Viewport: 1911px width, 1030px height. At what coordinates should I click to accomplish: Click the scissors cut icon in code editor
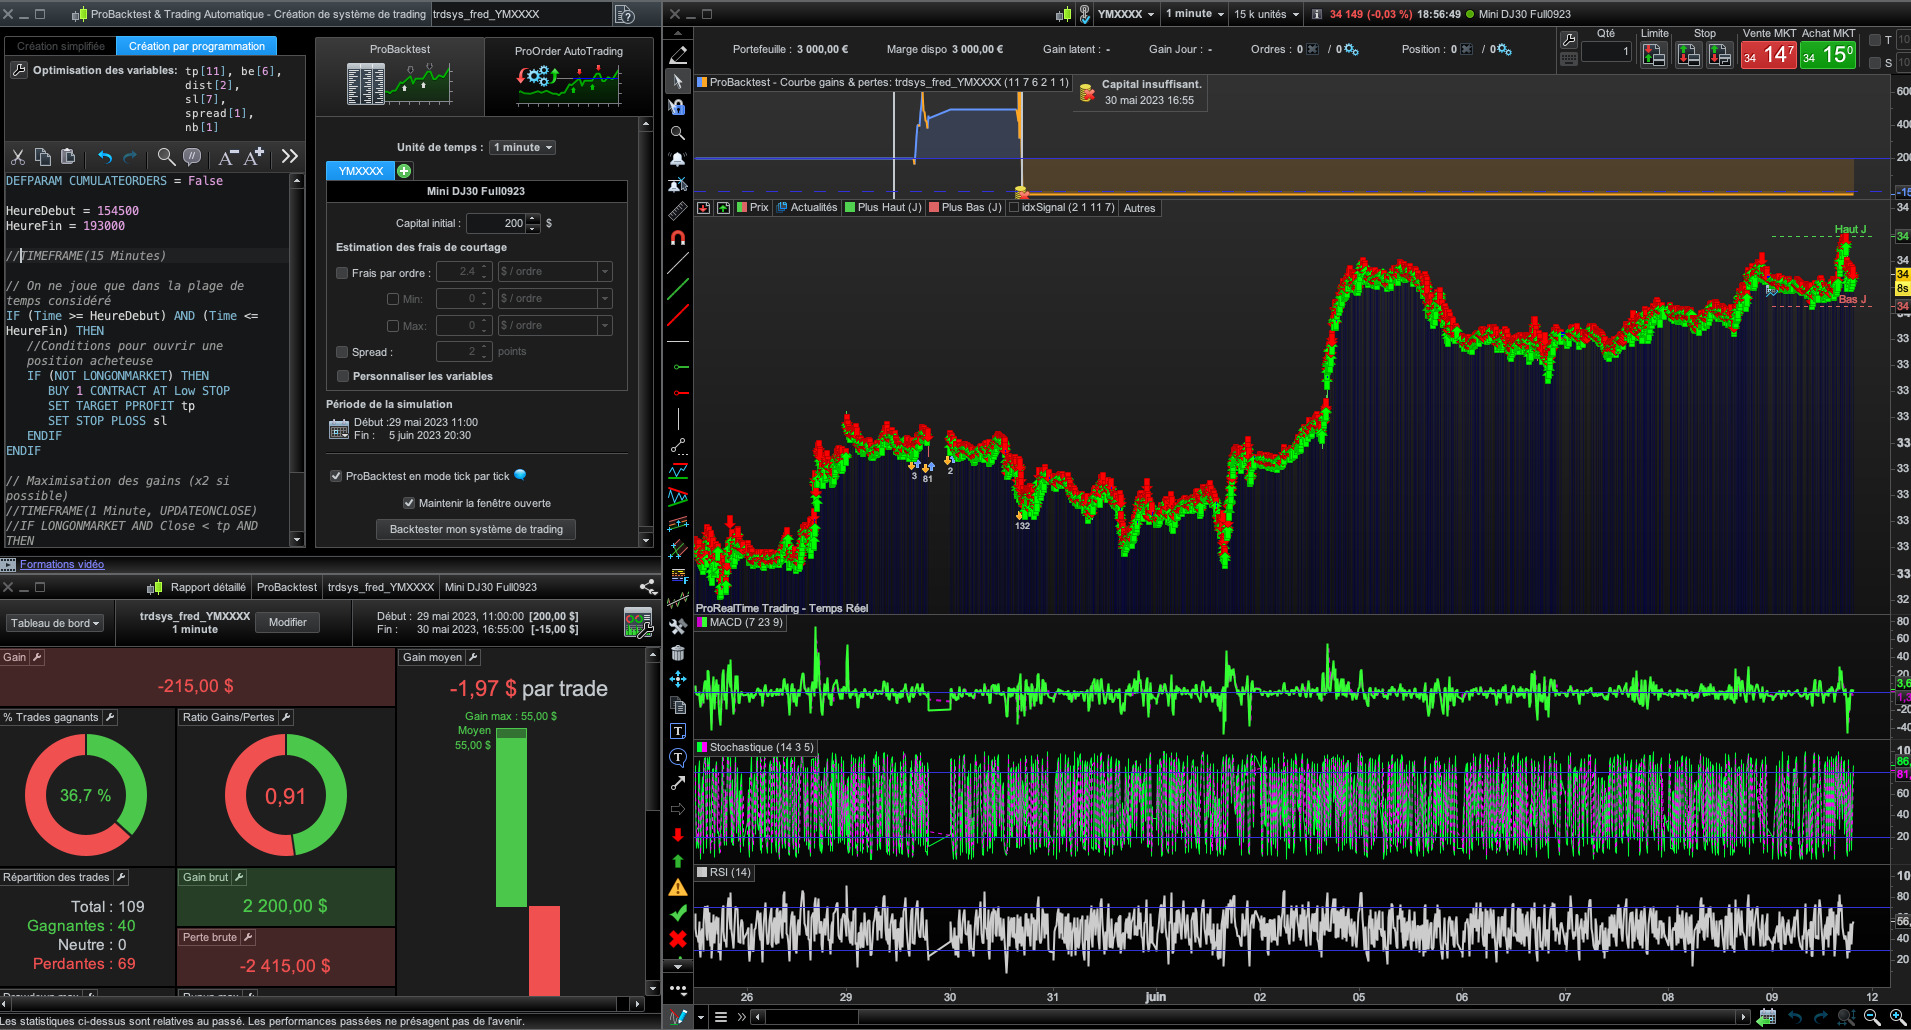point(18,157)
